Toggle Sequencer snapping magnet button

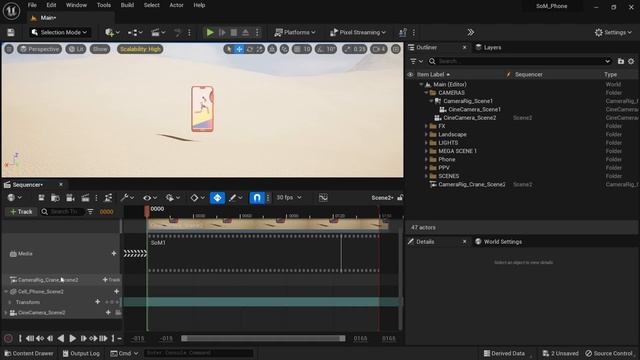(x=256, y=198)
